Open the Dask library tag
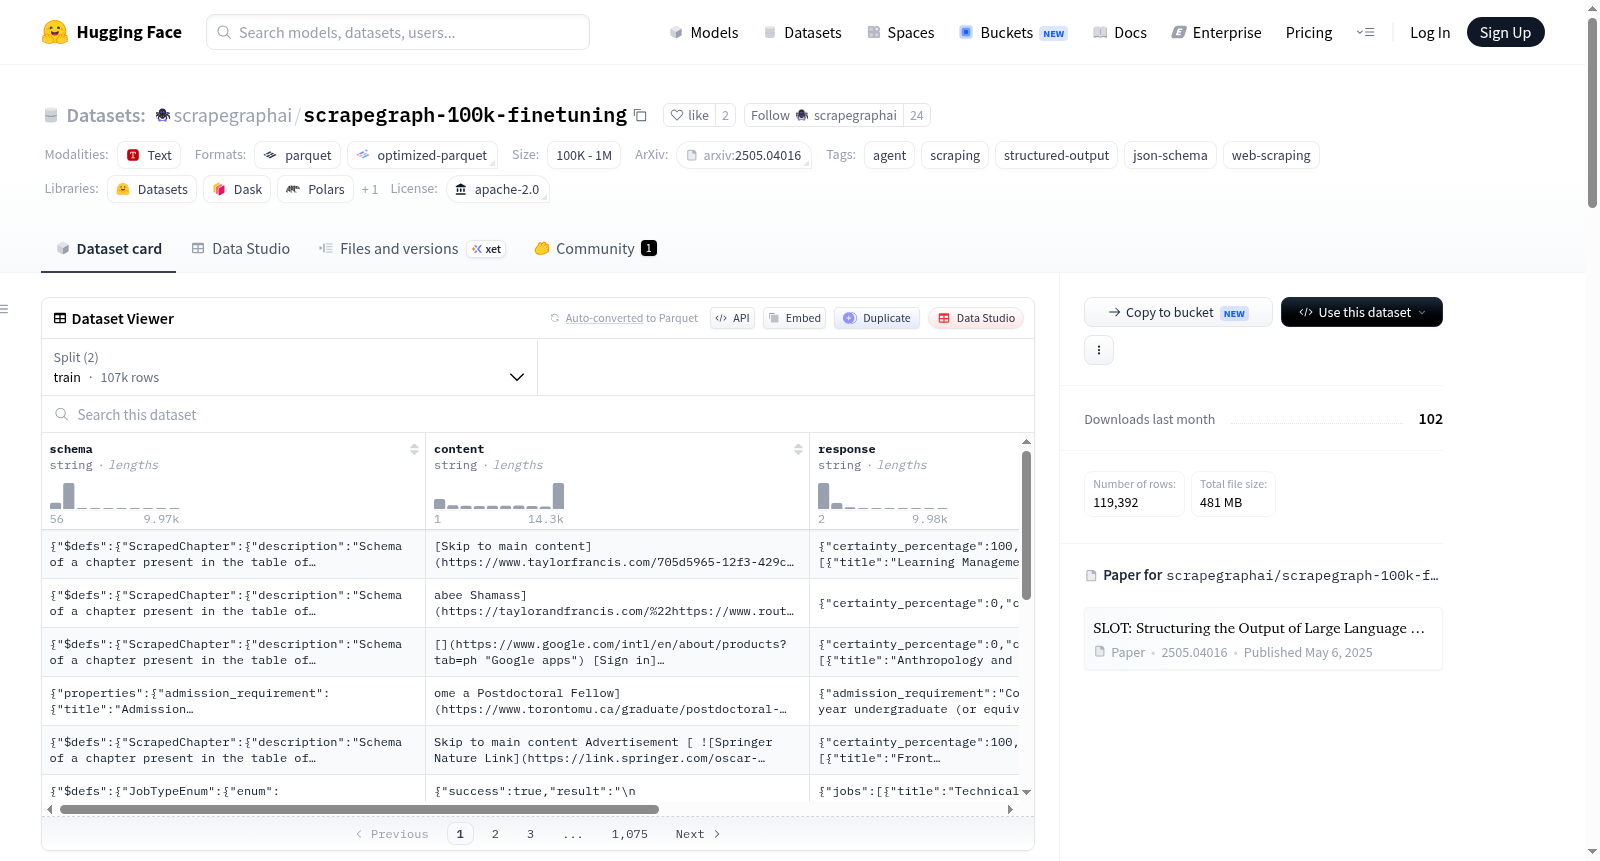The width and height of the screenshot is (1600, 861). tap(237, 189)
